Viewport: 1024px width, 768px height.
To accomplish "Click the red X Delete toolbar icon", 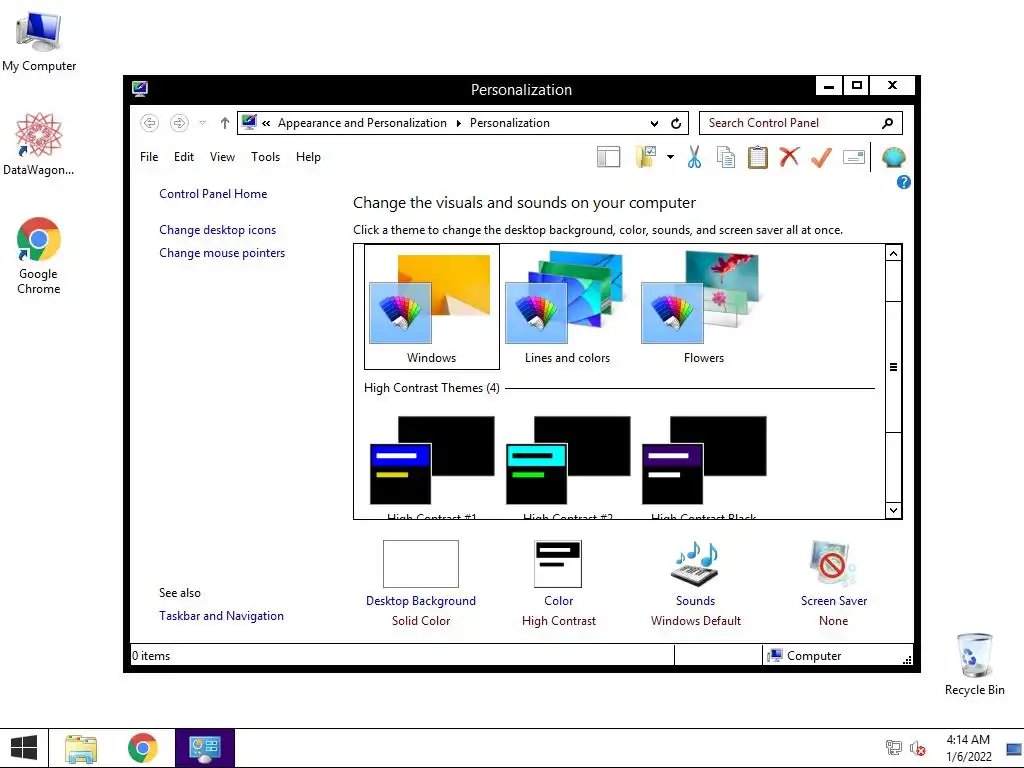I will [790, 157].
